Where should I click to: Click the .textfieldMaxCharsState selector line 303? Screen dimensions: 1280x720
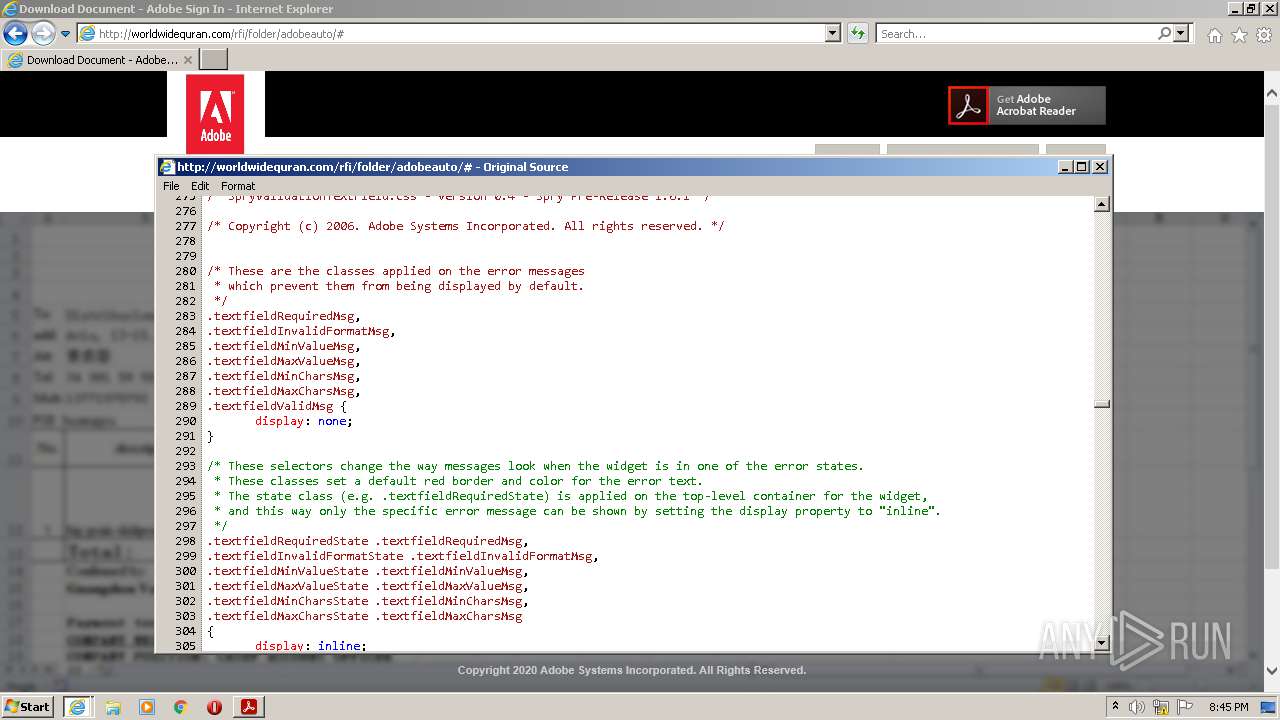point(365,616)
